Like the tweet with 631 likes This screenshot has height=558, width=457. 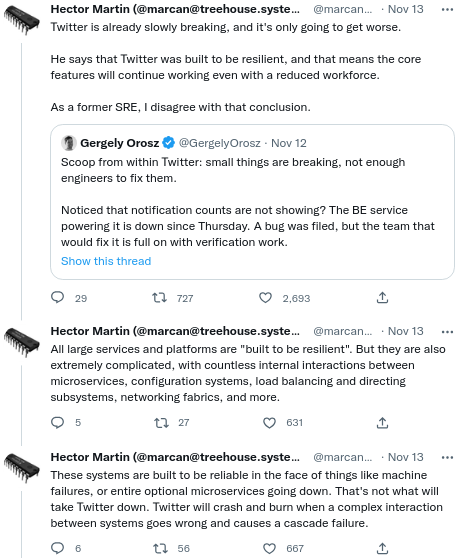pos(269,423)
